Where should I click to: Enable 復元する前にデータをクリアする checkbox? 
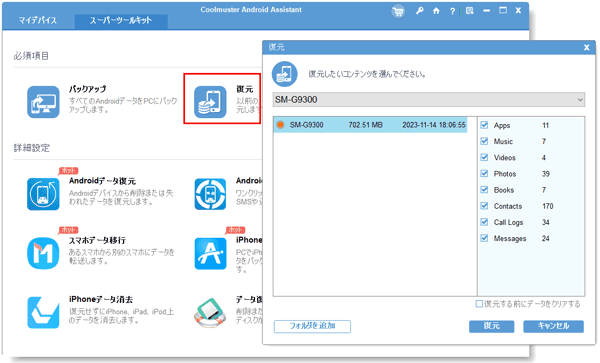click(x=479, y=304)
